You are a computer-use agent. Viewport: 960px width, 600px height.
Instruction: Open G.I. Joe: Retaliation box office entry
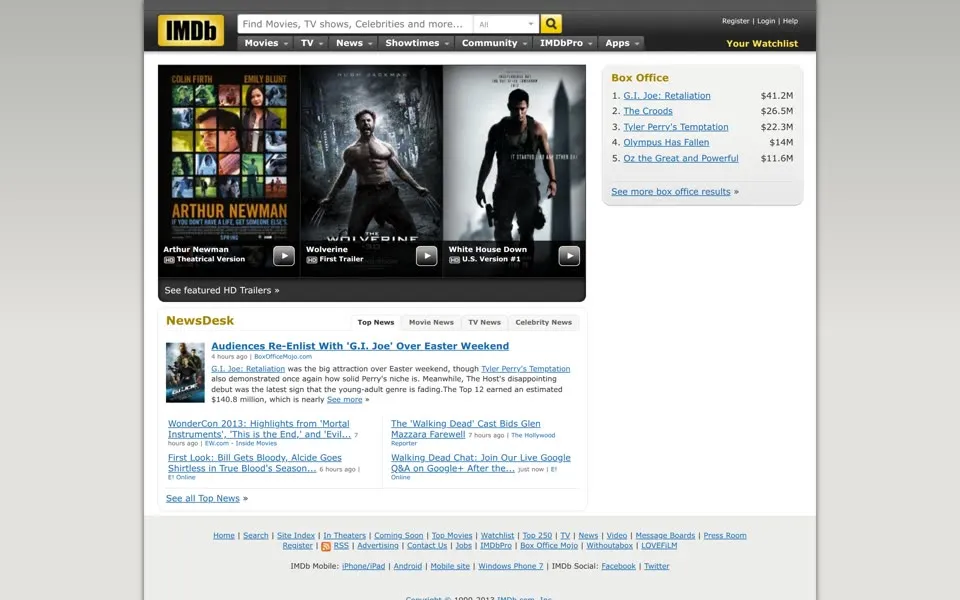(x=667, y=96)
